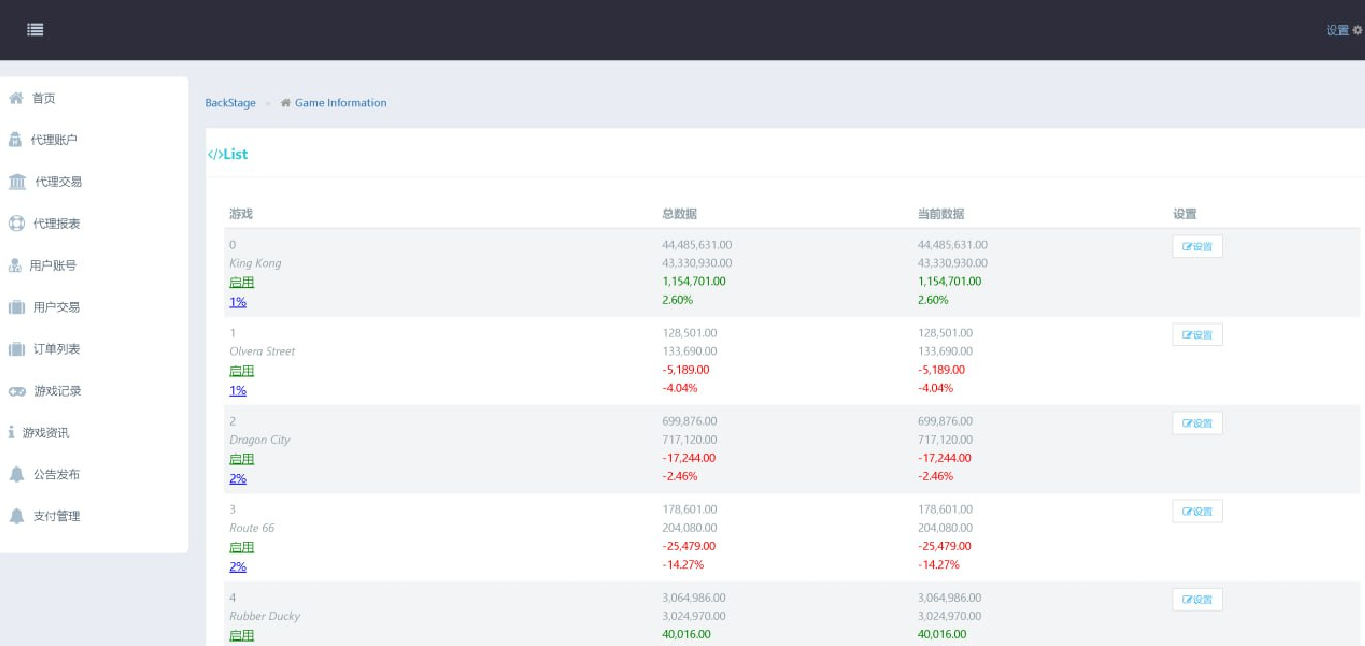Click the BackStage breadcrumb link
Screen dimensions: 1365x646
(230, 103)
